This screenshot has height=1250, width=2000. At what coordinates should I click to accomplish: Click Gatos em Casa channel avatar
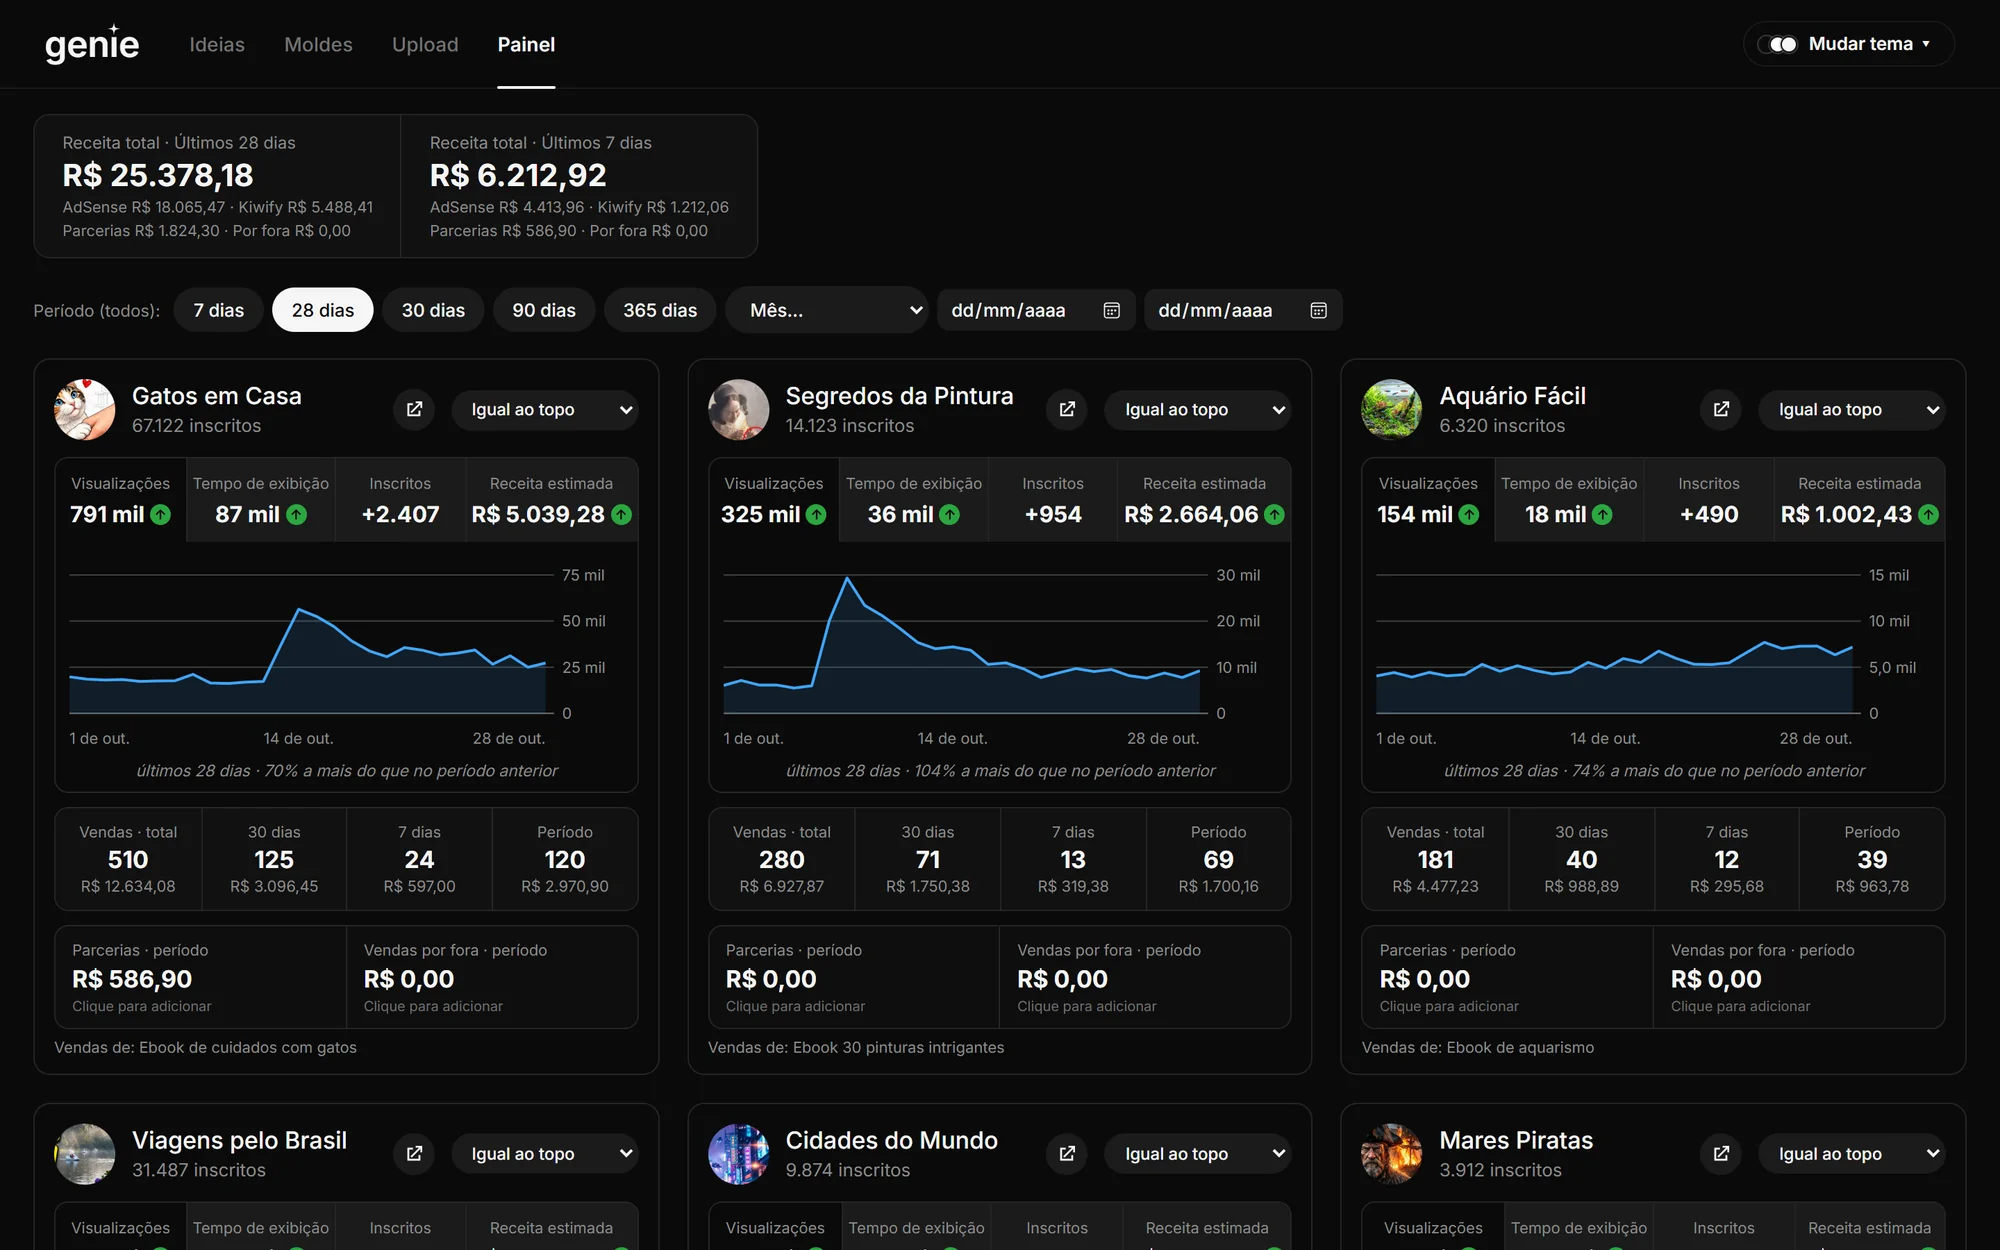pos(85,409)
